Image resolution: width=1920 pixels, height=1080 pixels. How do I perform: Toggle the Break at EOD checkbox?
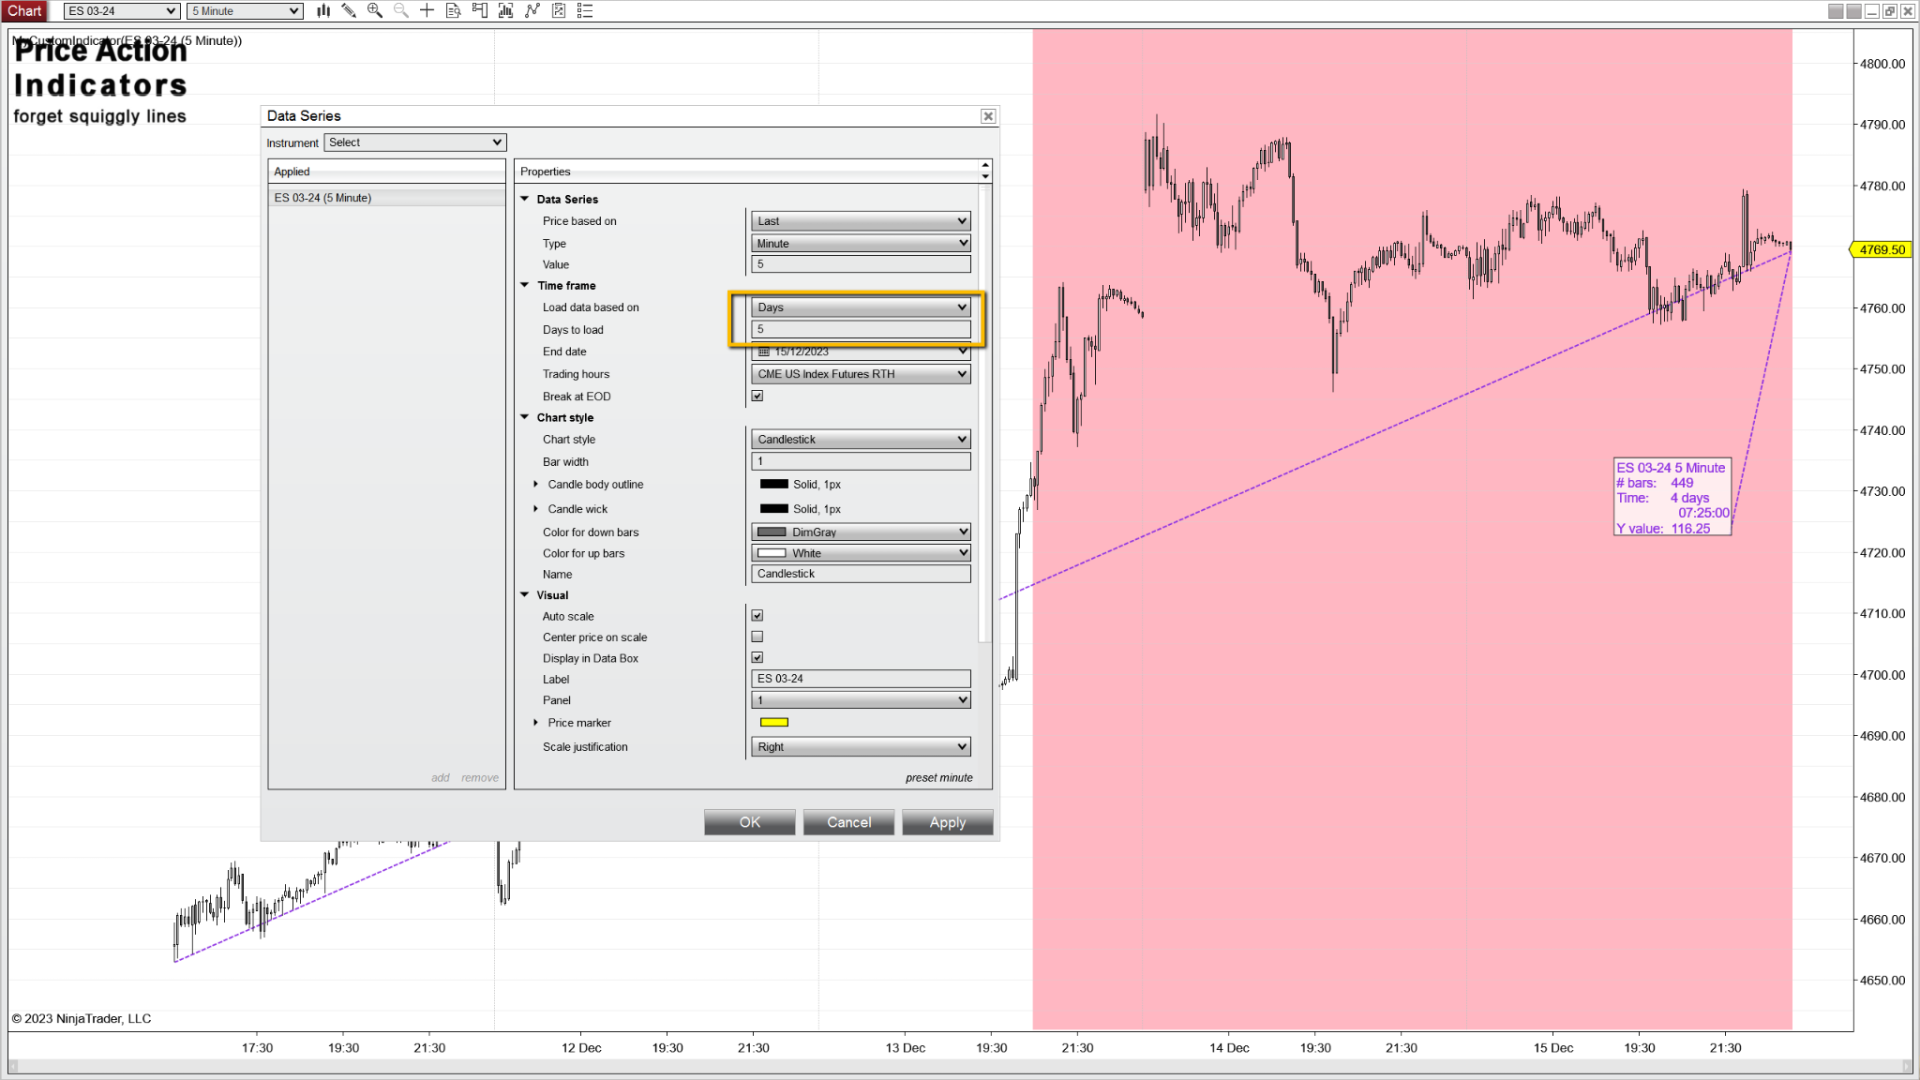(757, 396)
